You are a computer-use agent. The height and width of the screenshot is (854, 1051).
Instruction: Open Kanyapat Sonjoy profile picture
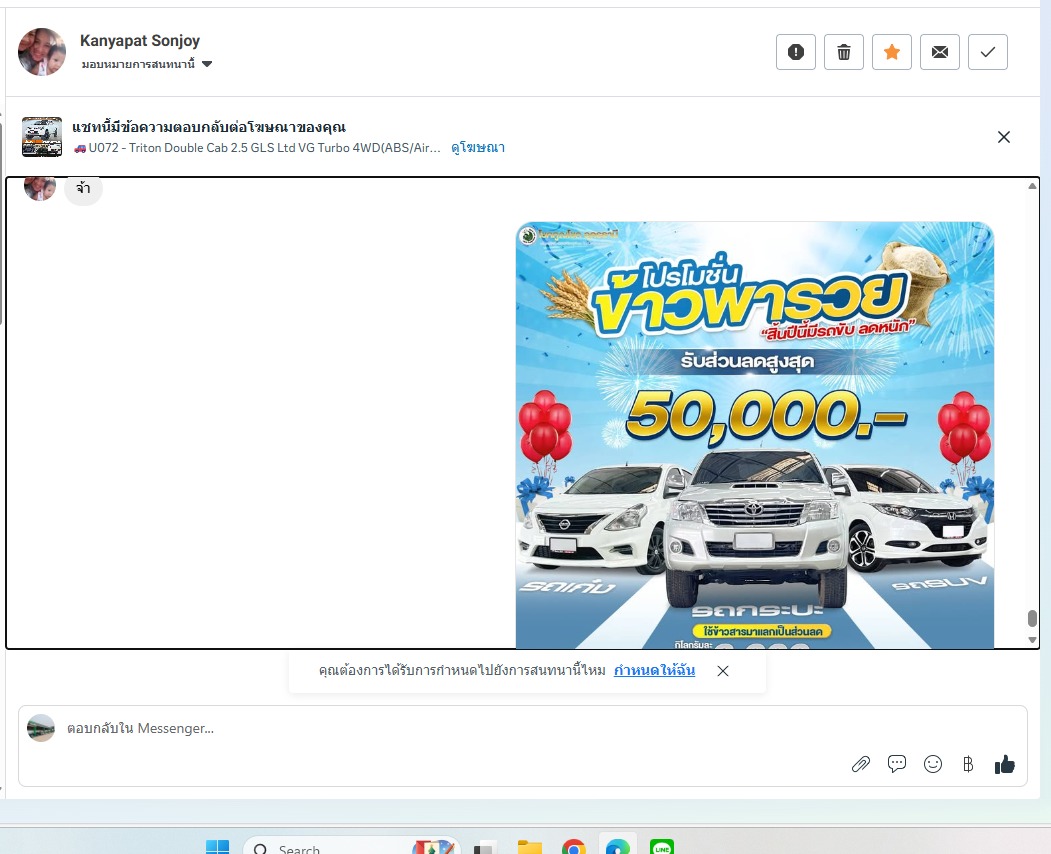click(42, 52)
